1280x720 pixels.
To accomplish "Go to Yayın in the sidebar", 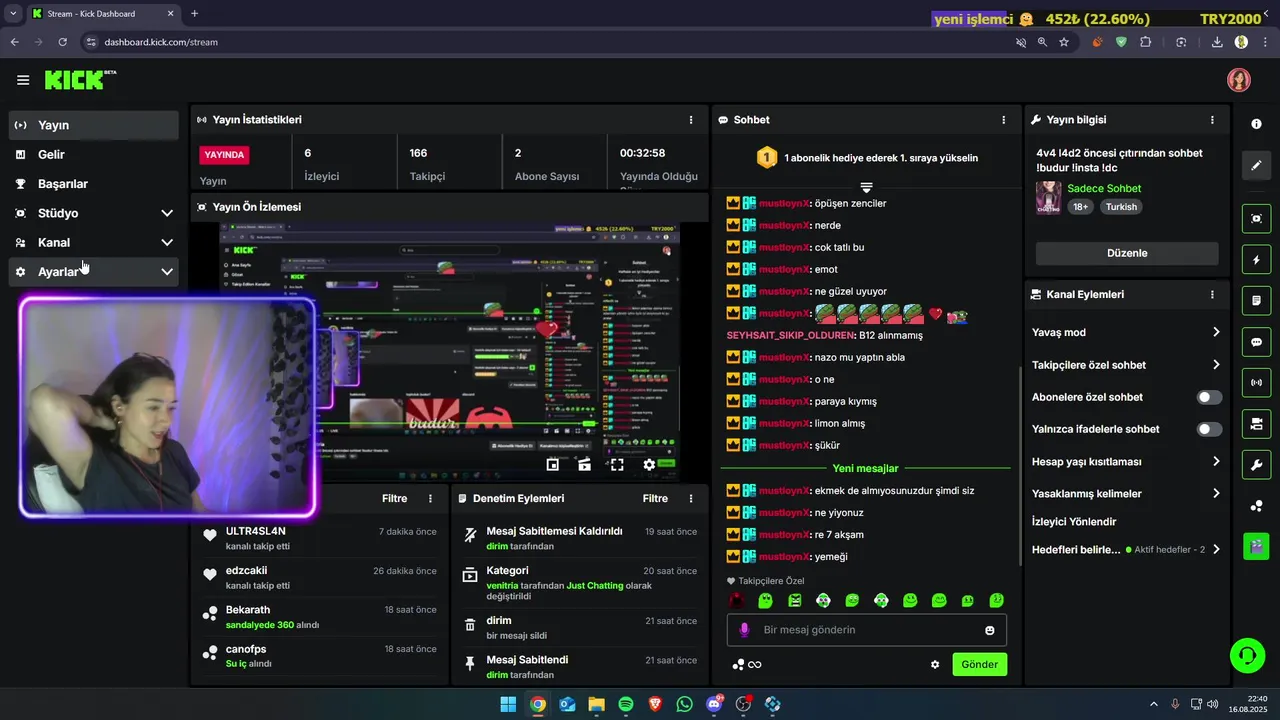I will 94,125.
